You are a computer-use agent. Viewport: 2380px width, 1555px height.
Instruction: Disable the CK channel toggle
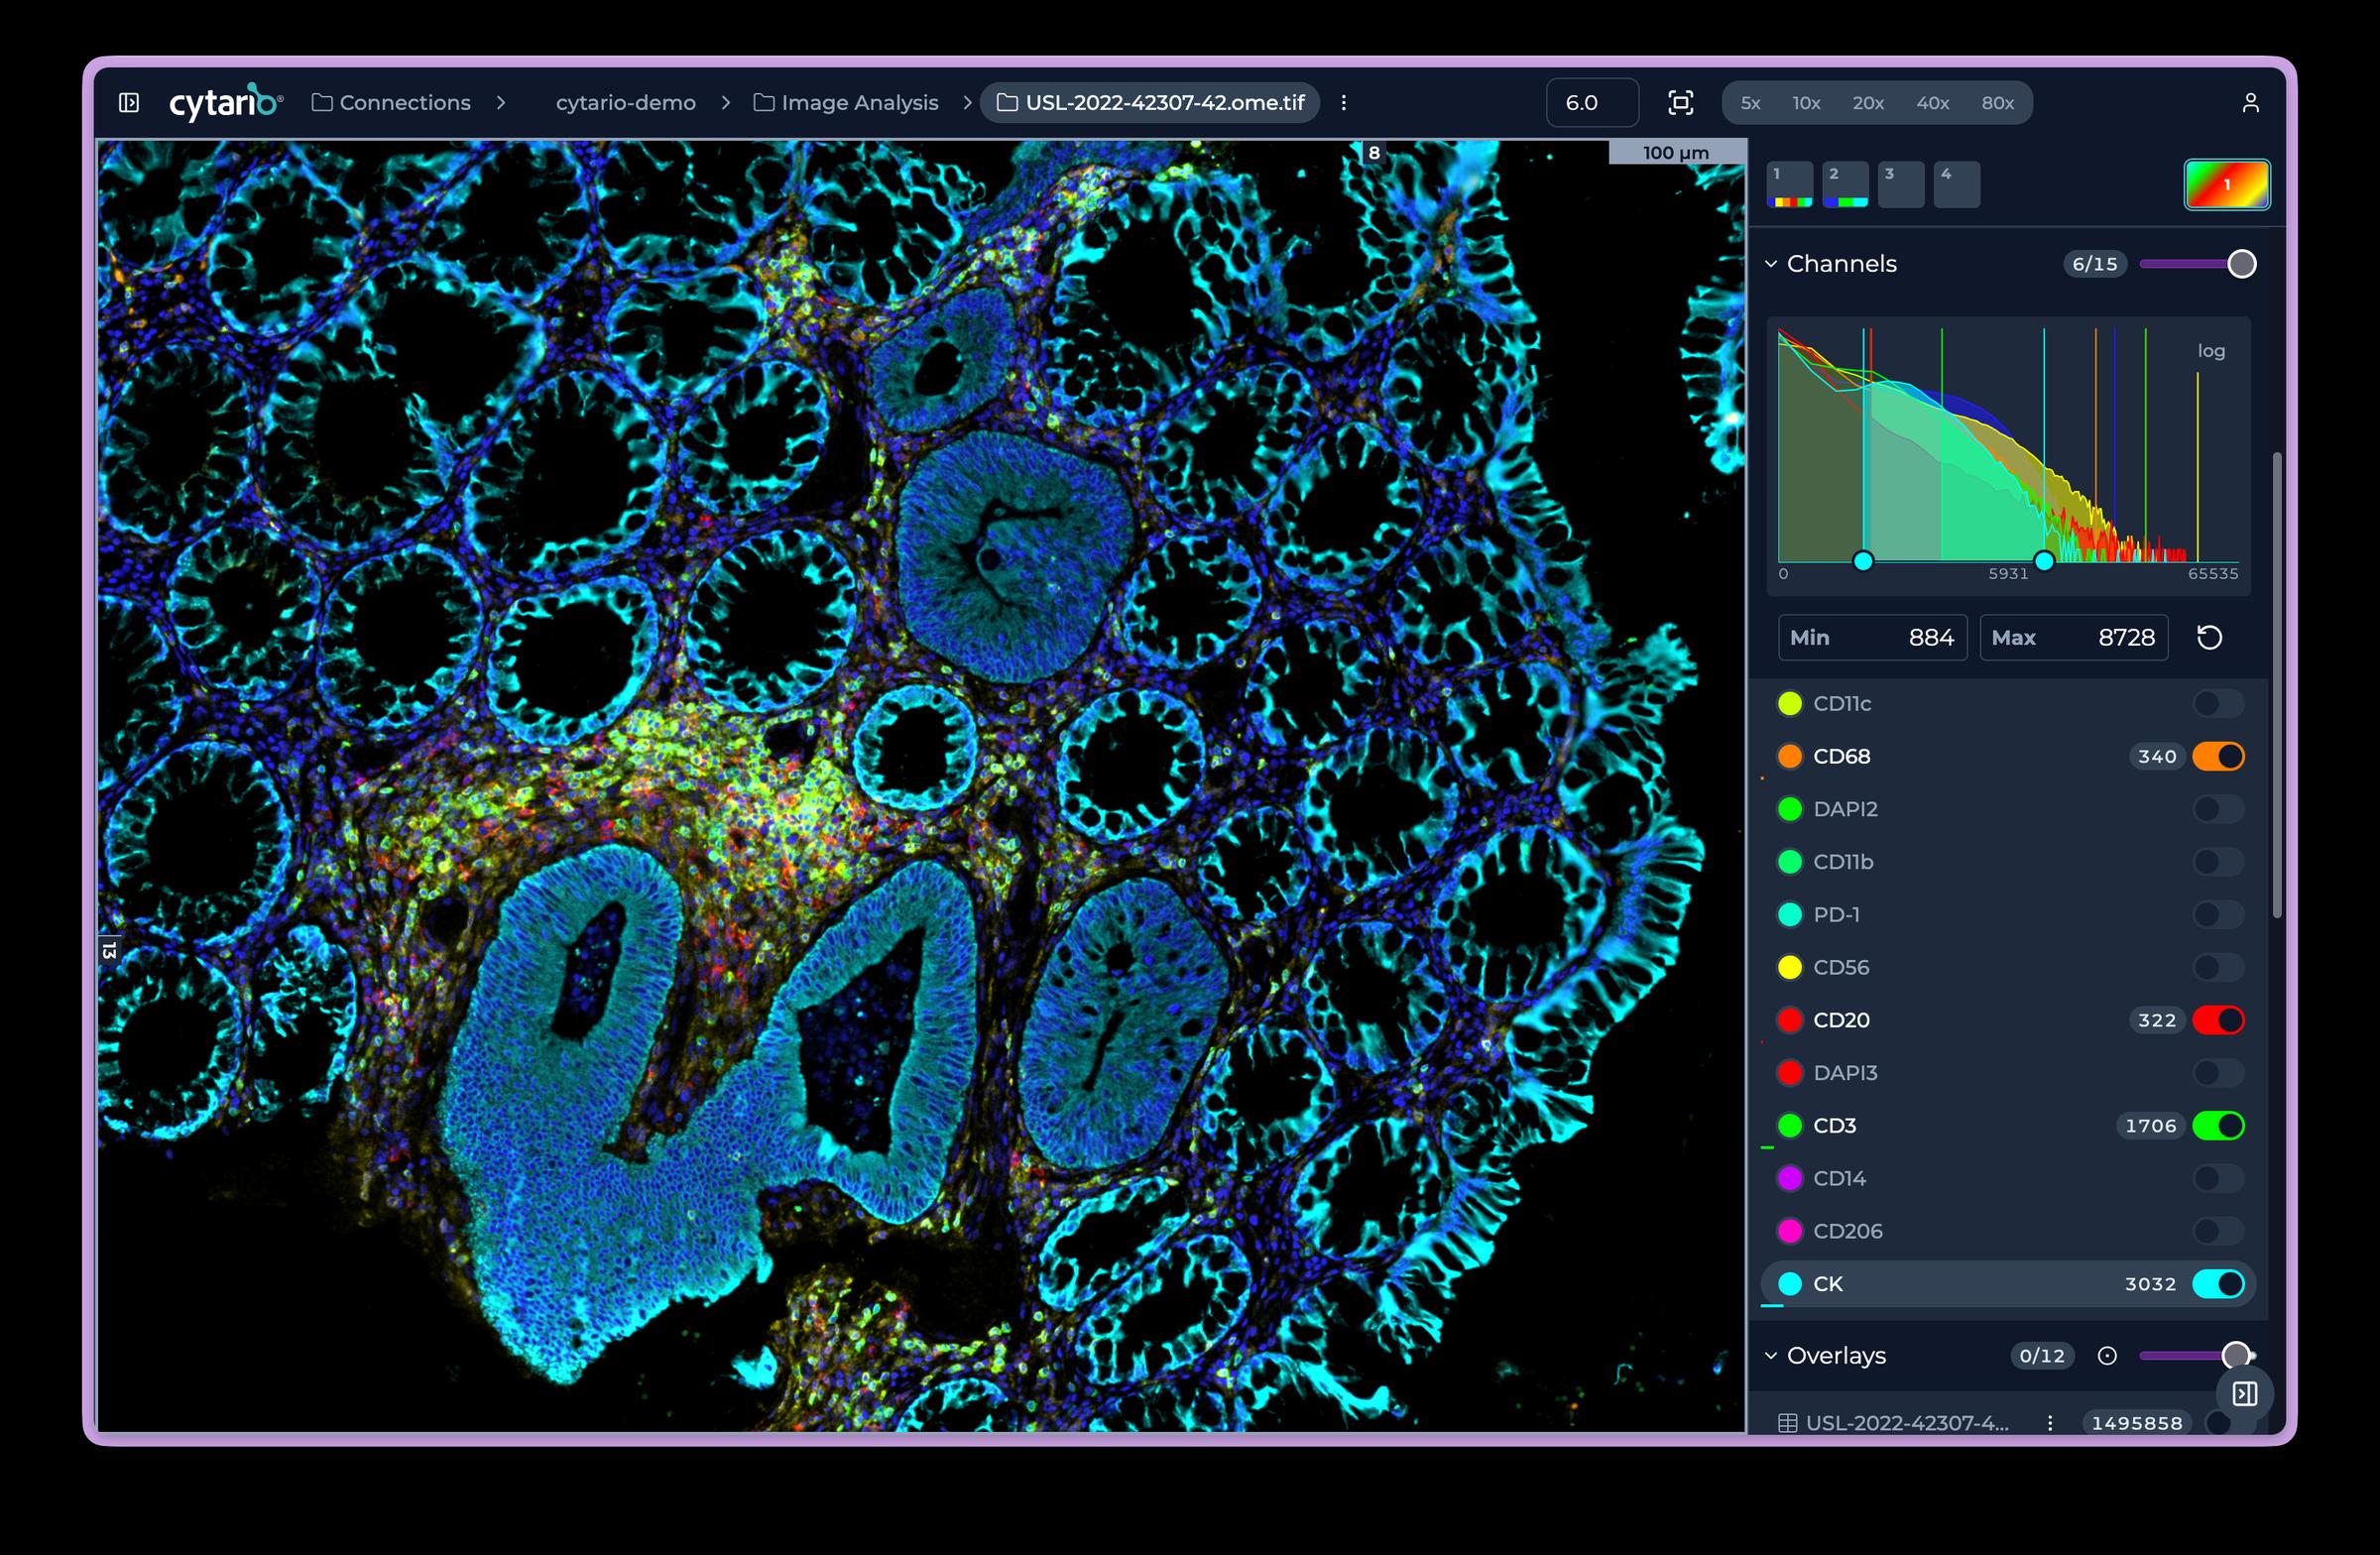pos(2218,1284)
